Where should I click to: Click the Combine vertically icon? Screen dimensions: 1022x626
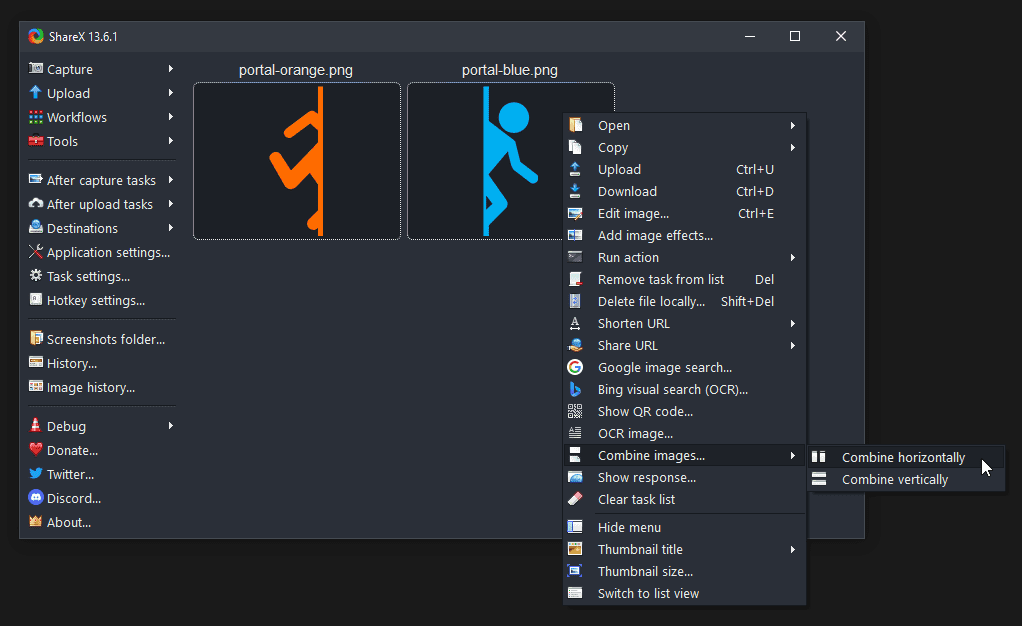[819, 479]
